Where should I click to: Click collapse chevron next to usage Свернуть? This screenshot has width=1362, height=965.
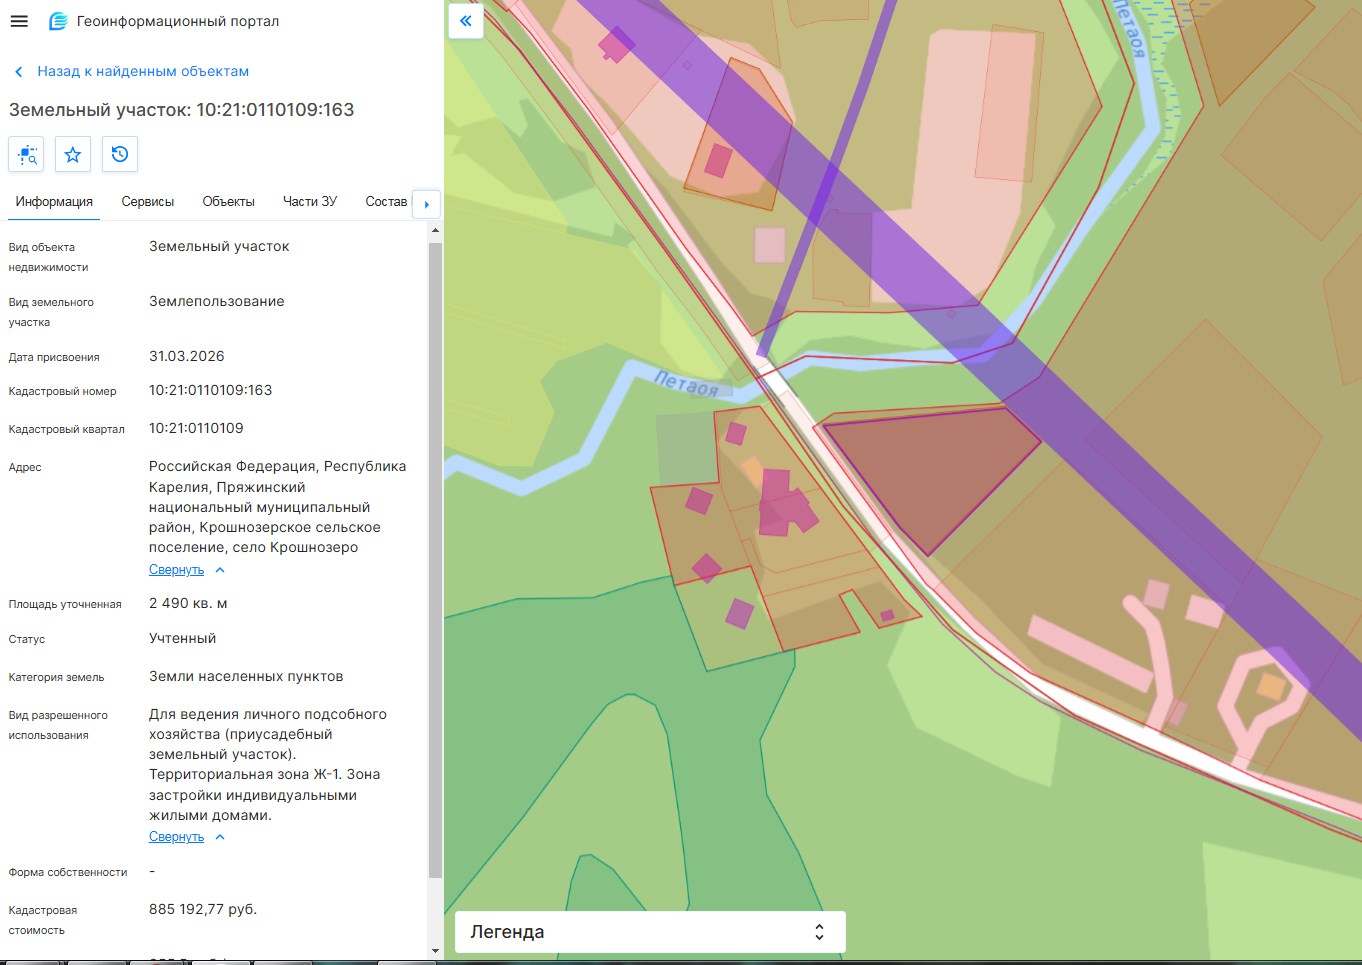click(220, 837)
